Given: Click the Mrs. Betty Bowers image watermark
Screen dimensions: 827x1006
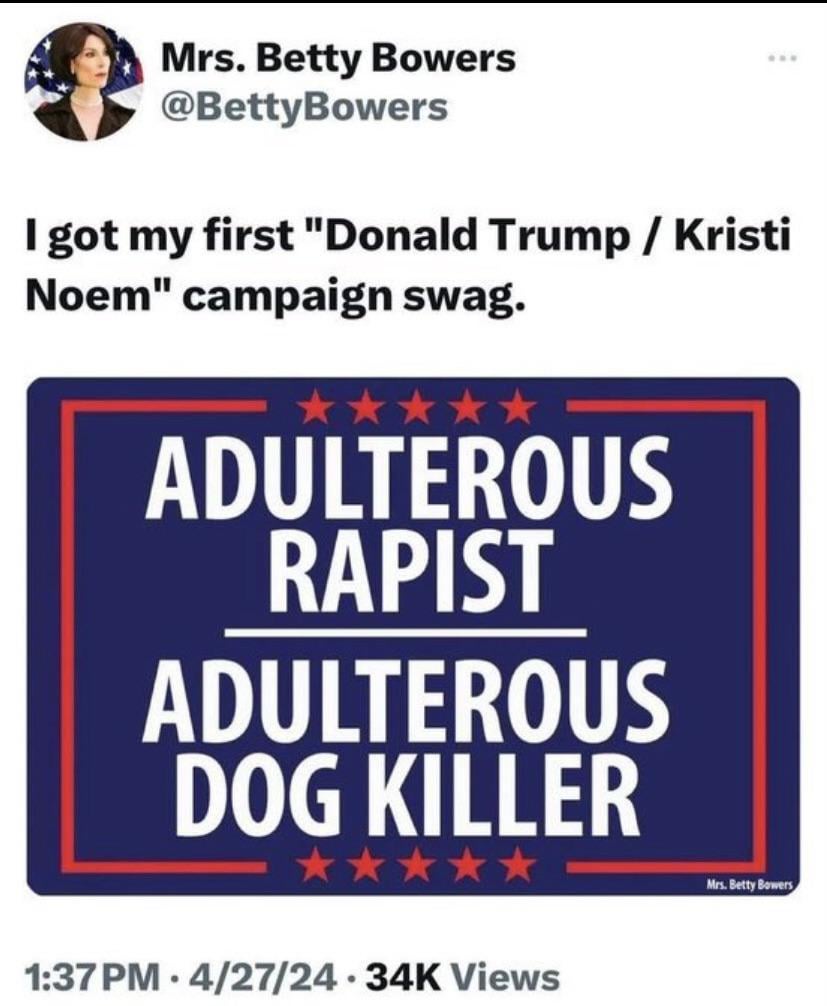Looking at the screenshot, I should click(749, 885).
